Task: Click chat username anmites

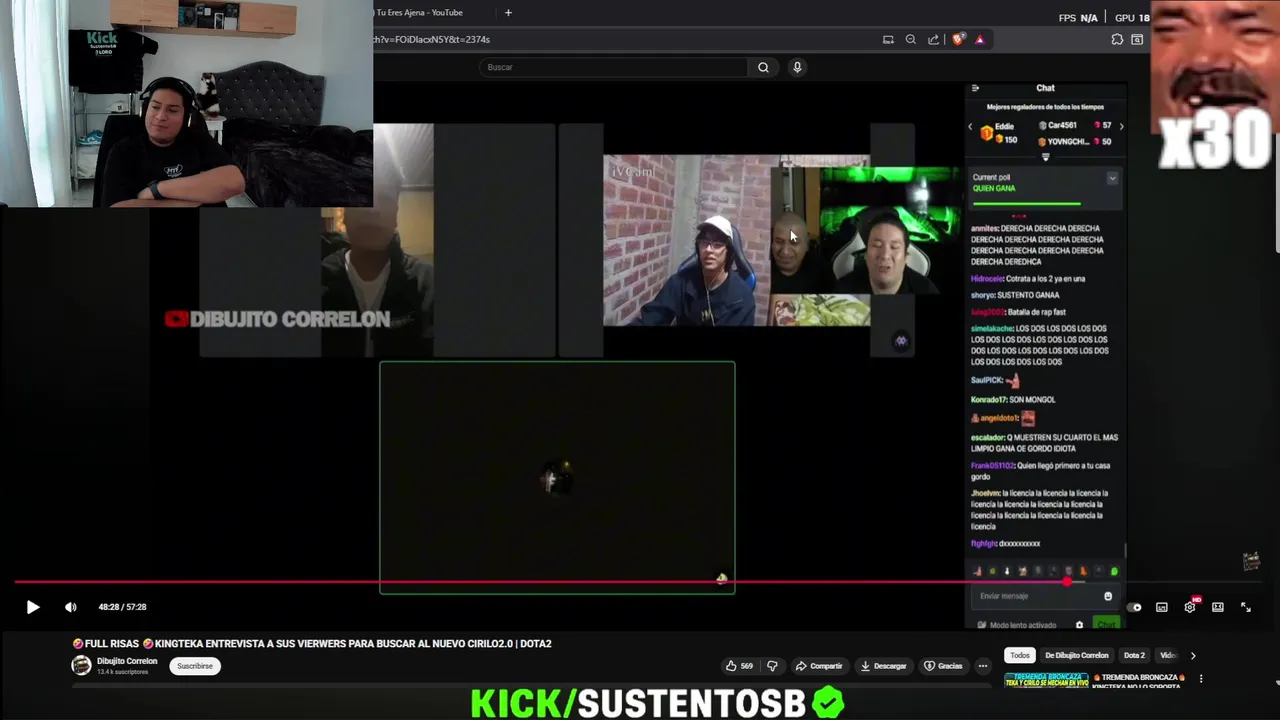Action: tap(984, 229)
